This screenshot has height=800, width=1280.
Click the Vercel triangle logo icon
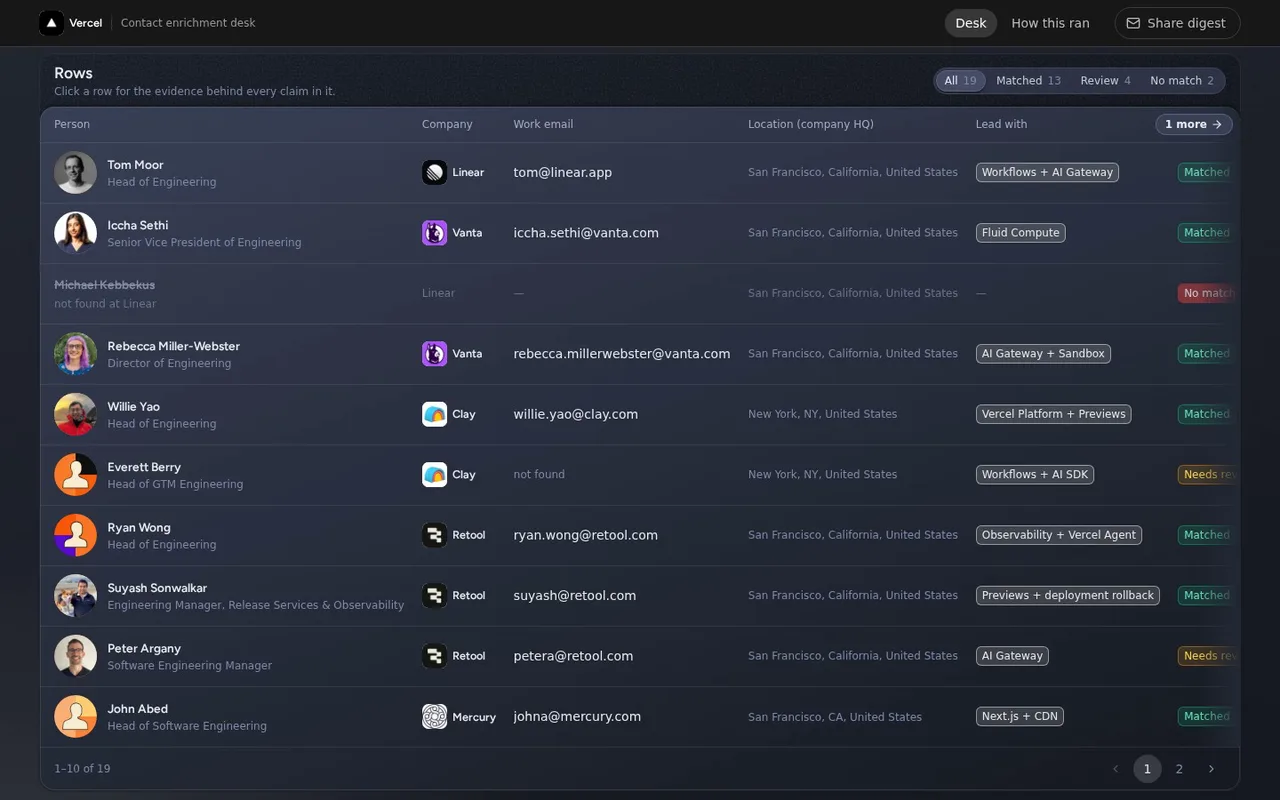[51, 23]
